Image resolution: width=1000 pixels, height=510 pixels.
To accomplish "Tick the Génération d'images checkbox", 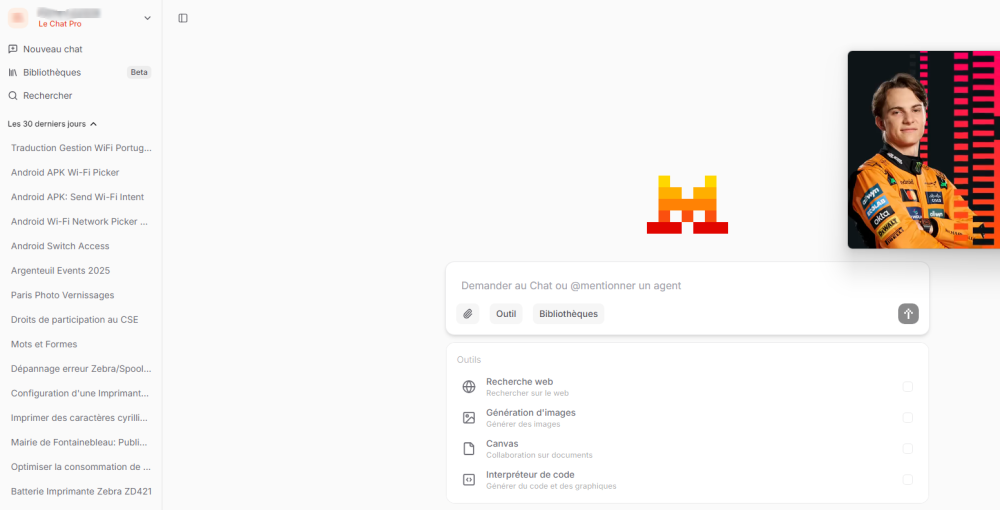I will click(908, 418).
